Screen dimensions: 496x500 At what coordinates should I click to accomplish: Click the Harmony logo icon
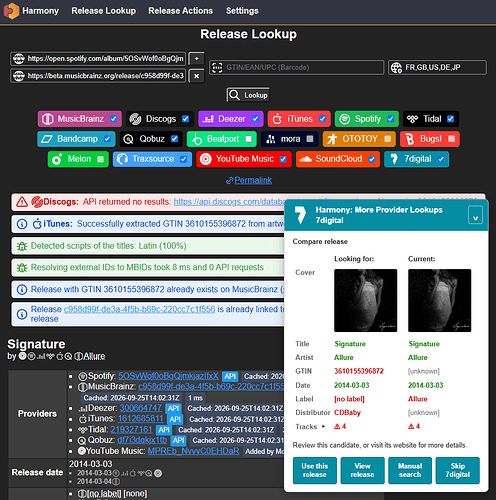point(11,11)
